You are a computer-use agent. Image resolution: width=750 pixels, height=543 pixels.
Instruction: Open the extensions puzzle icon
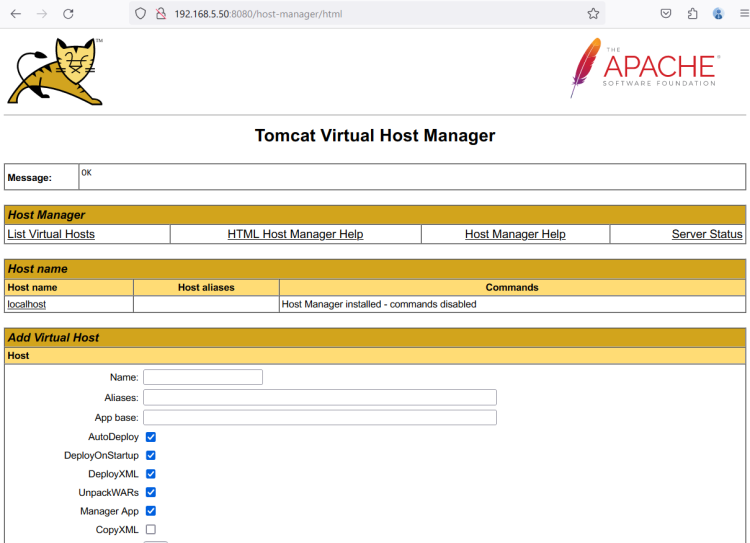click(692, 14)
